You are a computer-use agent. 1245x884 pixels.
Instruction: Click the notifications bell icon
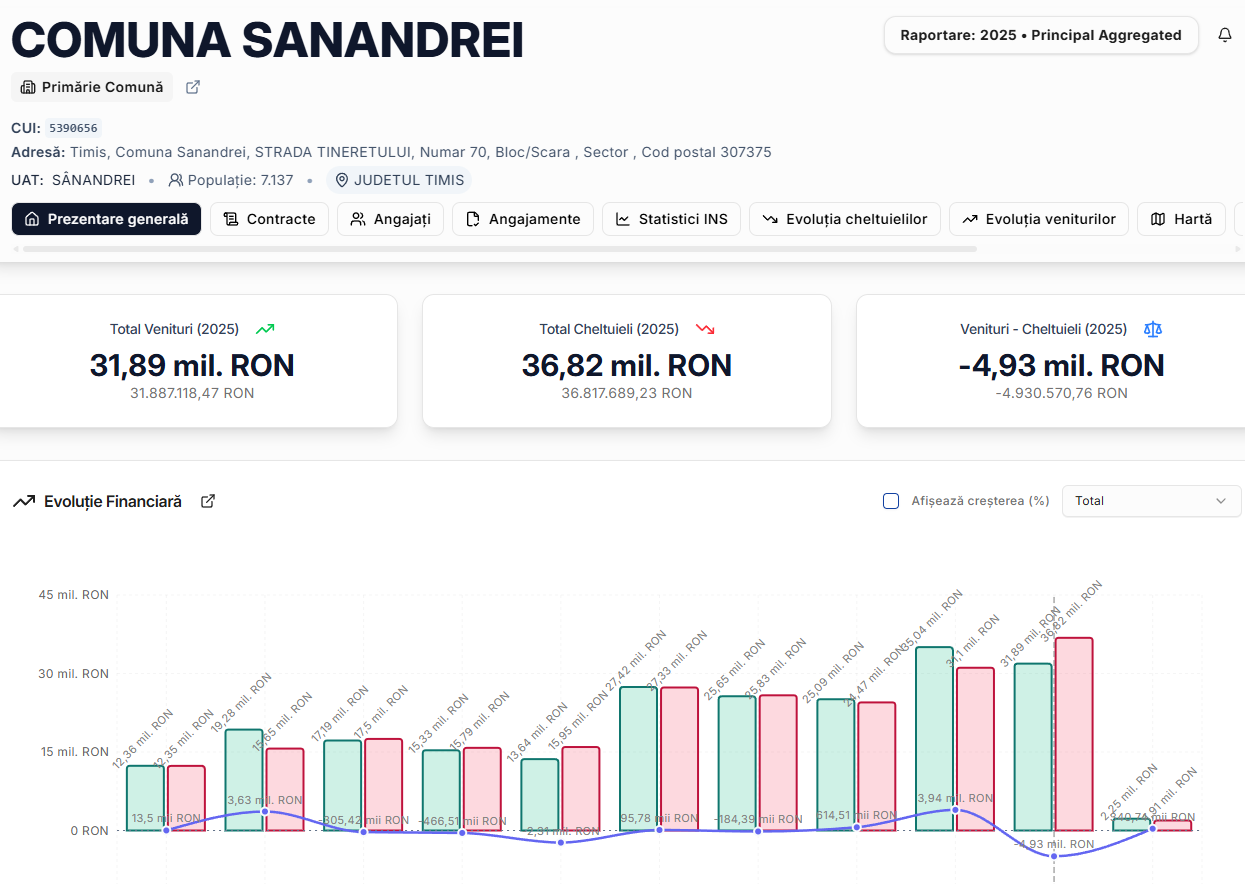tap(1225, 35)
